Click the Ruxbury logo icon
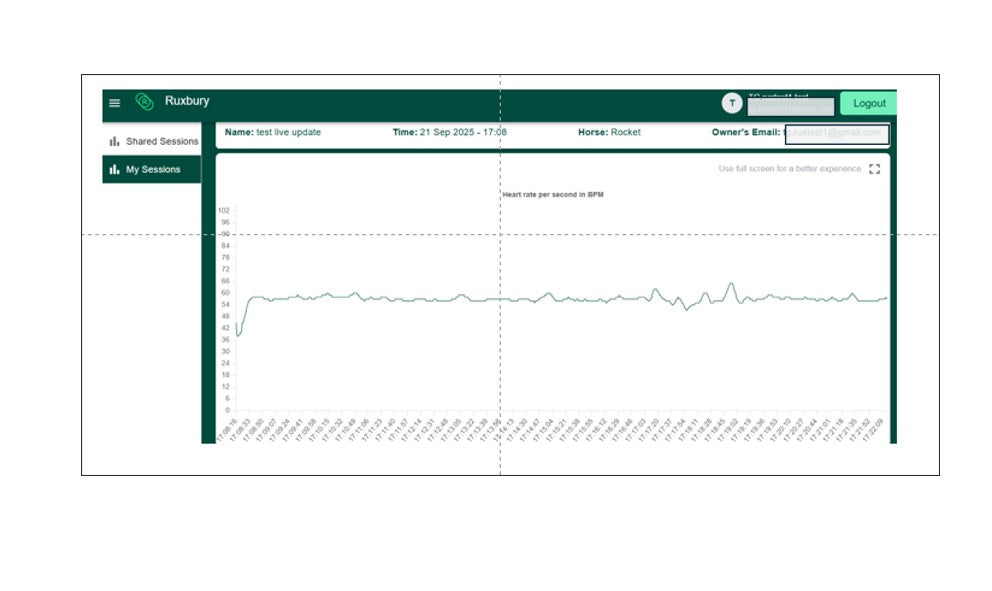 [x=144, y=102]
